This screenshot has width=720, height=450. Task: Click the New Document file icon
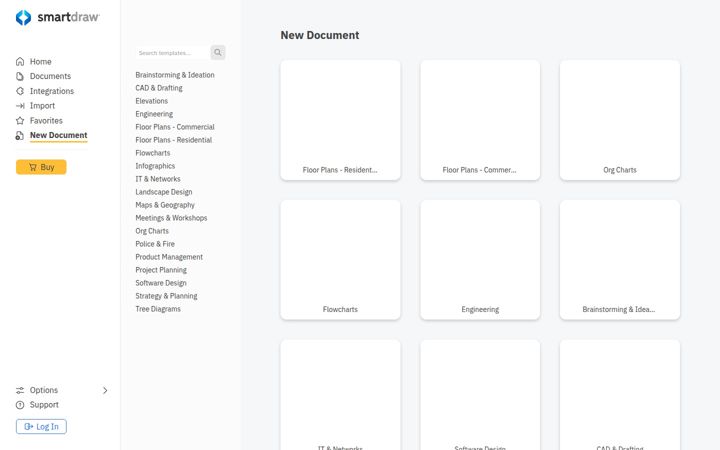tap(20, 135)
